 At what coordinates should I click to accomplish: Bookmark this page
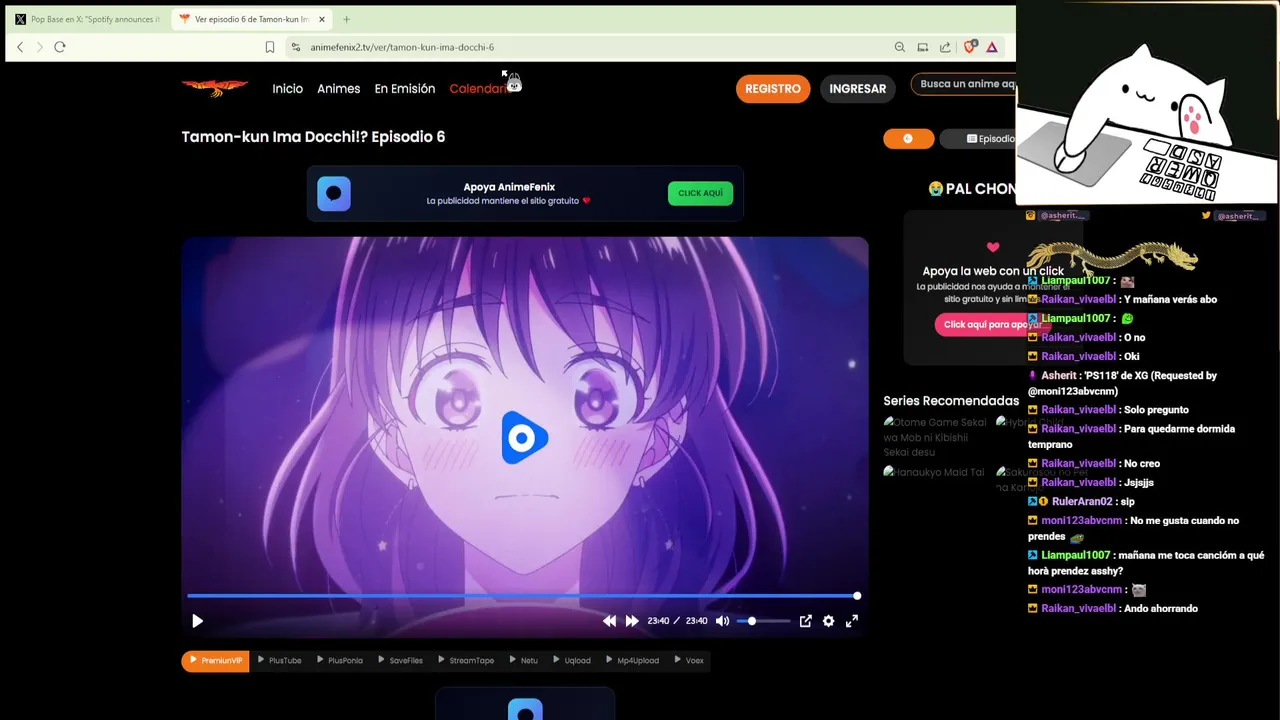tap(270, 47)
